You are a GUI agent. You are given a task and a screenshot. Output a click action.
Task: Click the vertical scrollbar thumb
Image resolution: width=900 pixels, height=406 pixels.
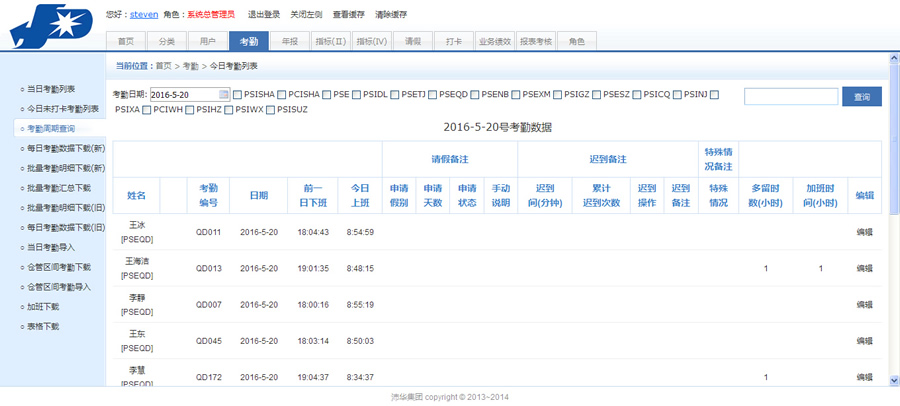tap(894, 138)
